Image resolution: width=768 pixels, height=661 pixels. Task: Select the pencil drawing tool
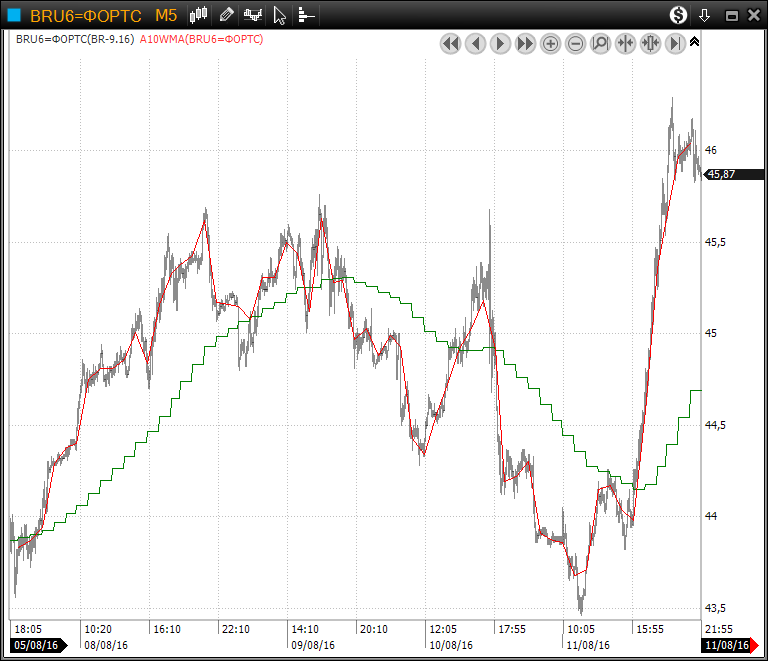tap(227, 15)
